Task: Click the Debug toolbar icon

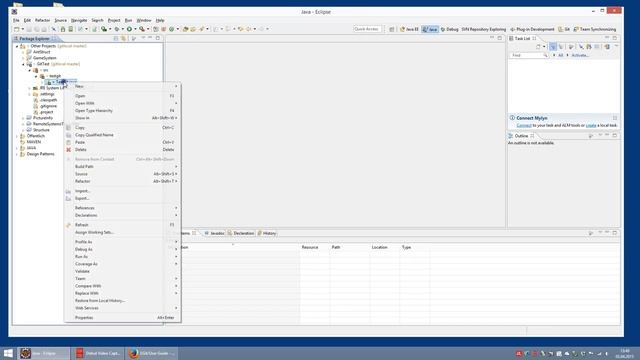Action: 117,29
